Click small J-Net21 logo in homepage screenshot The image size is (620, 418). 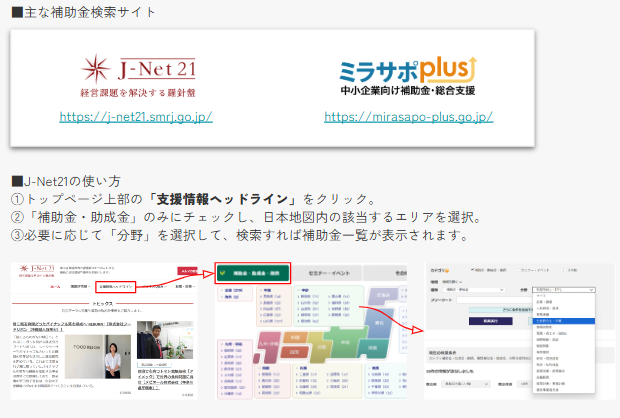(42, 270)
